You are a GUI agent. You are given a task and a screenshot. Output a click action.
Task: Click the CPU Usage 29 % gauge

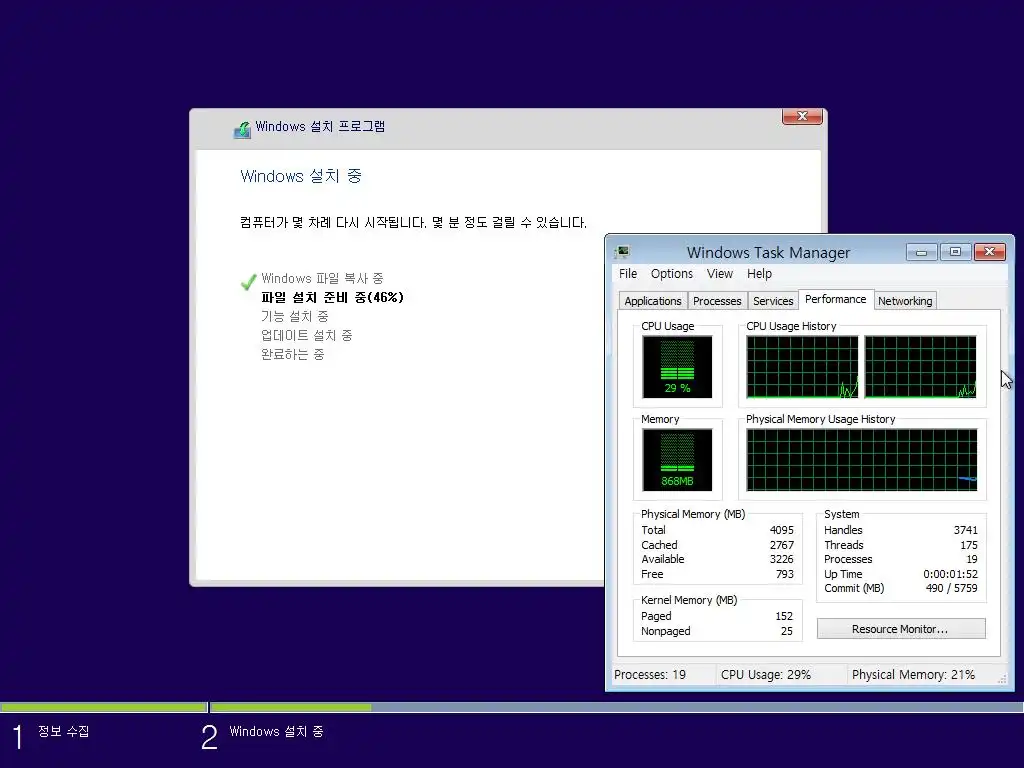pos(677,366)
